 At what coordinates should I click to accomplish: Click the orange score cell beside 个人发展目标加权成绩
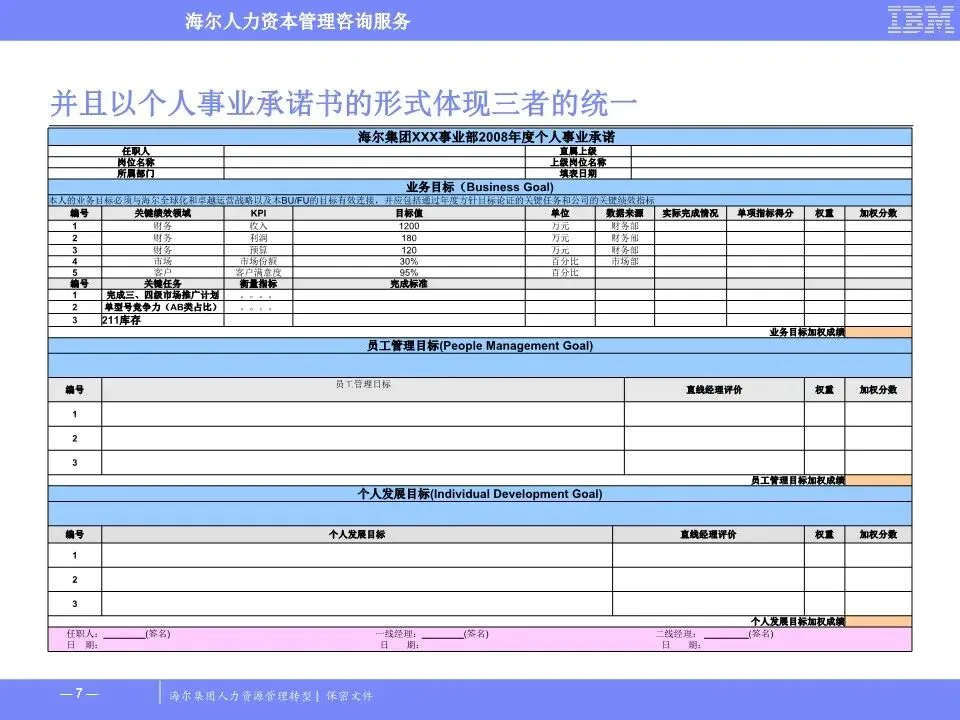coord(878,621)
